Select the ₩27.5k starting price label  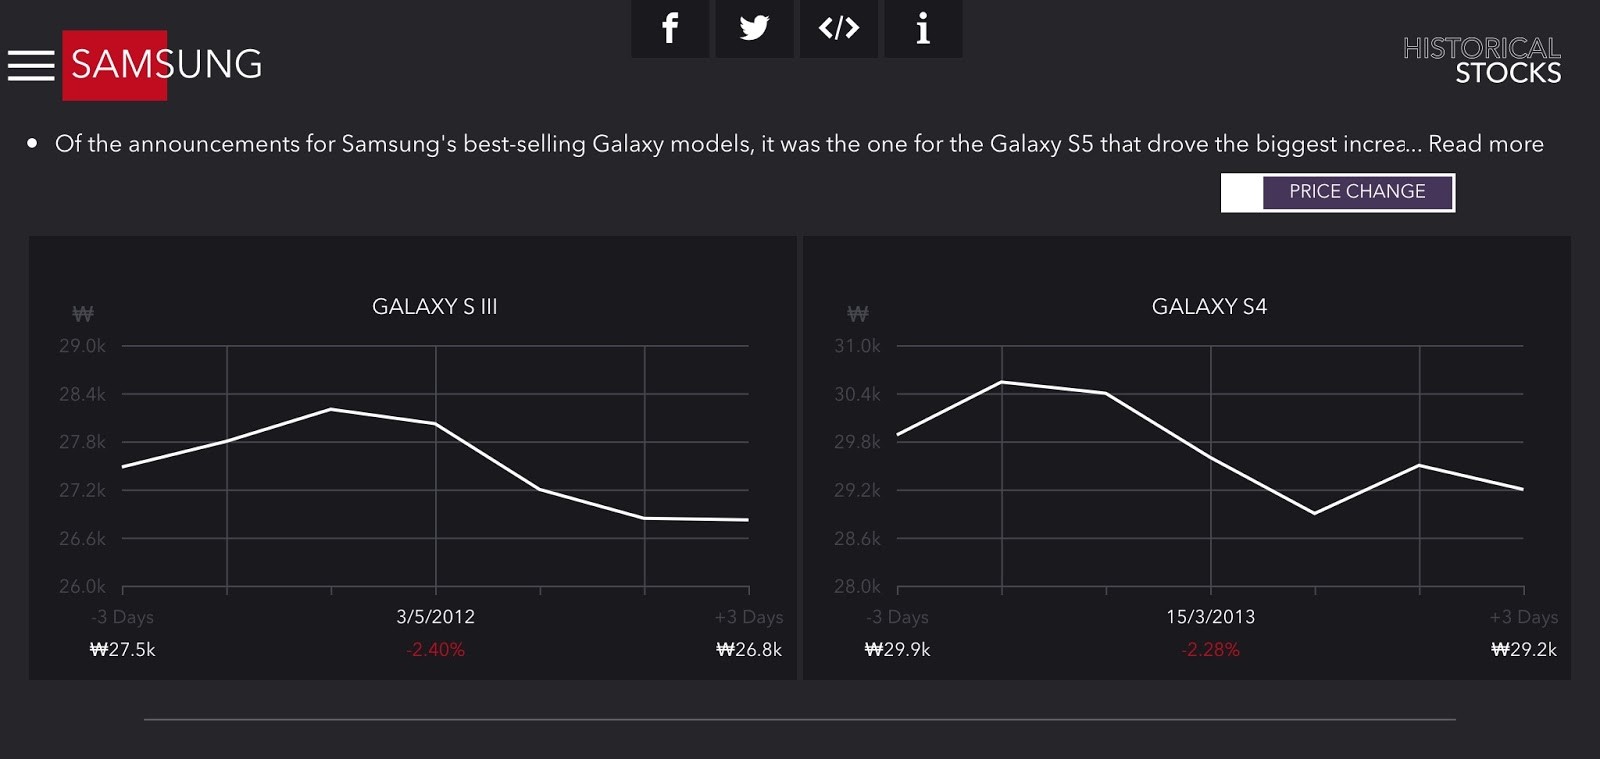[x=122, y=650]
